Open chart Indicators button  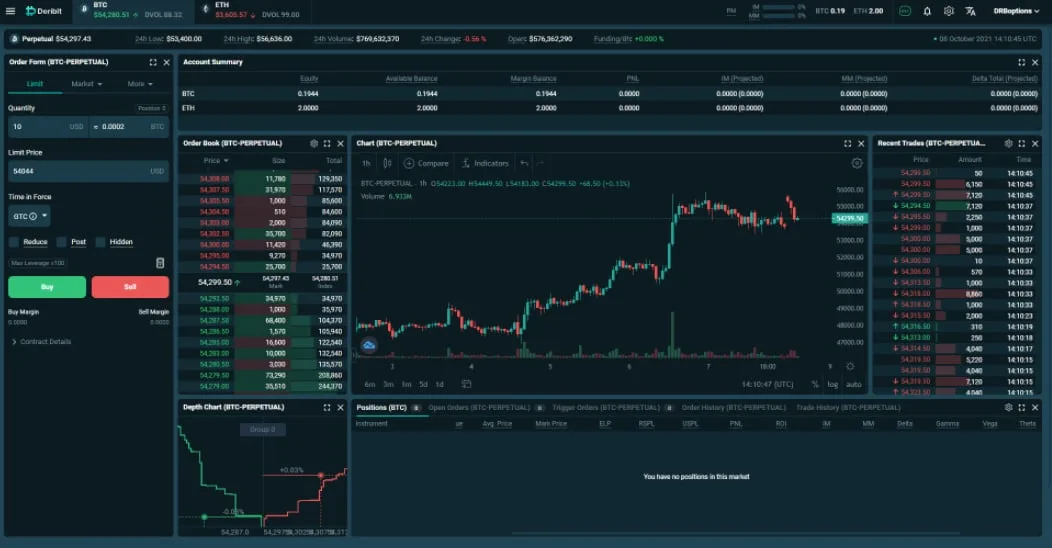(x=484, y=163)
